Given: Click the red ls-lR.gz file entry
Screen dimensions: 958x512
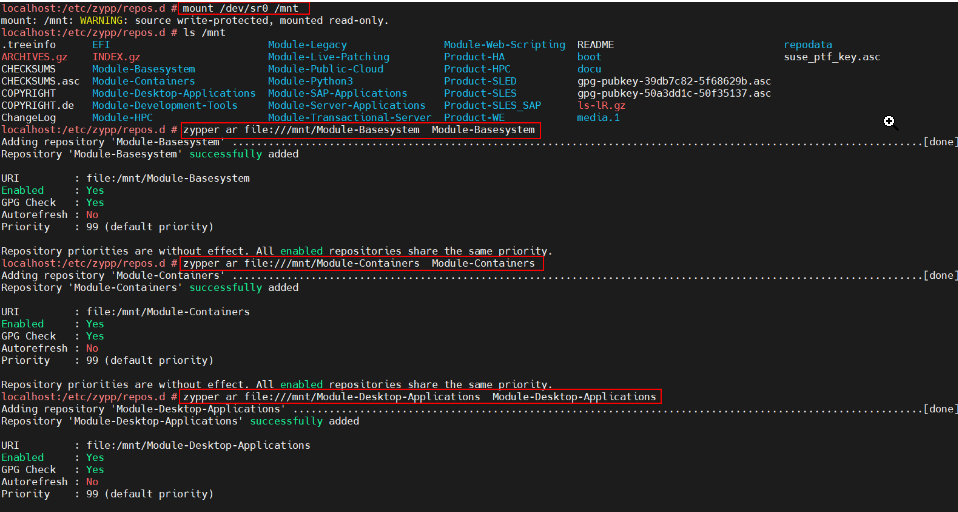Looking at the screenshot, I should (600, 105).
